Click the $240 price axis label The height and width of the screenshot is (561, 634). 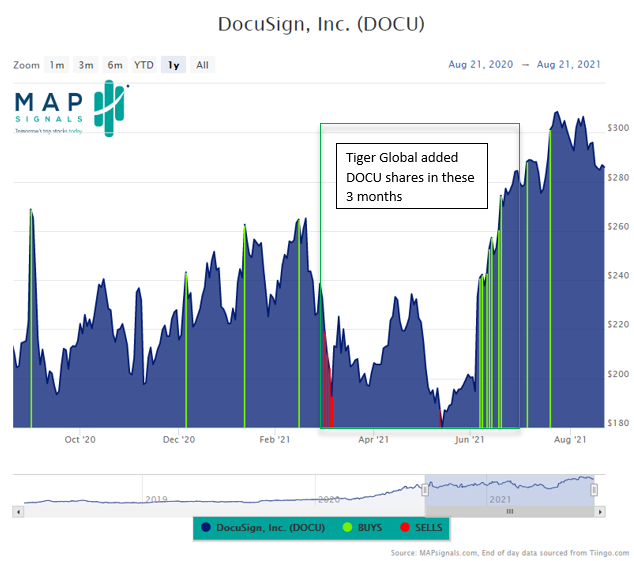(618, 275)
